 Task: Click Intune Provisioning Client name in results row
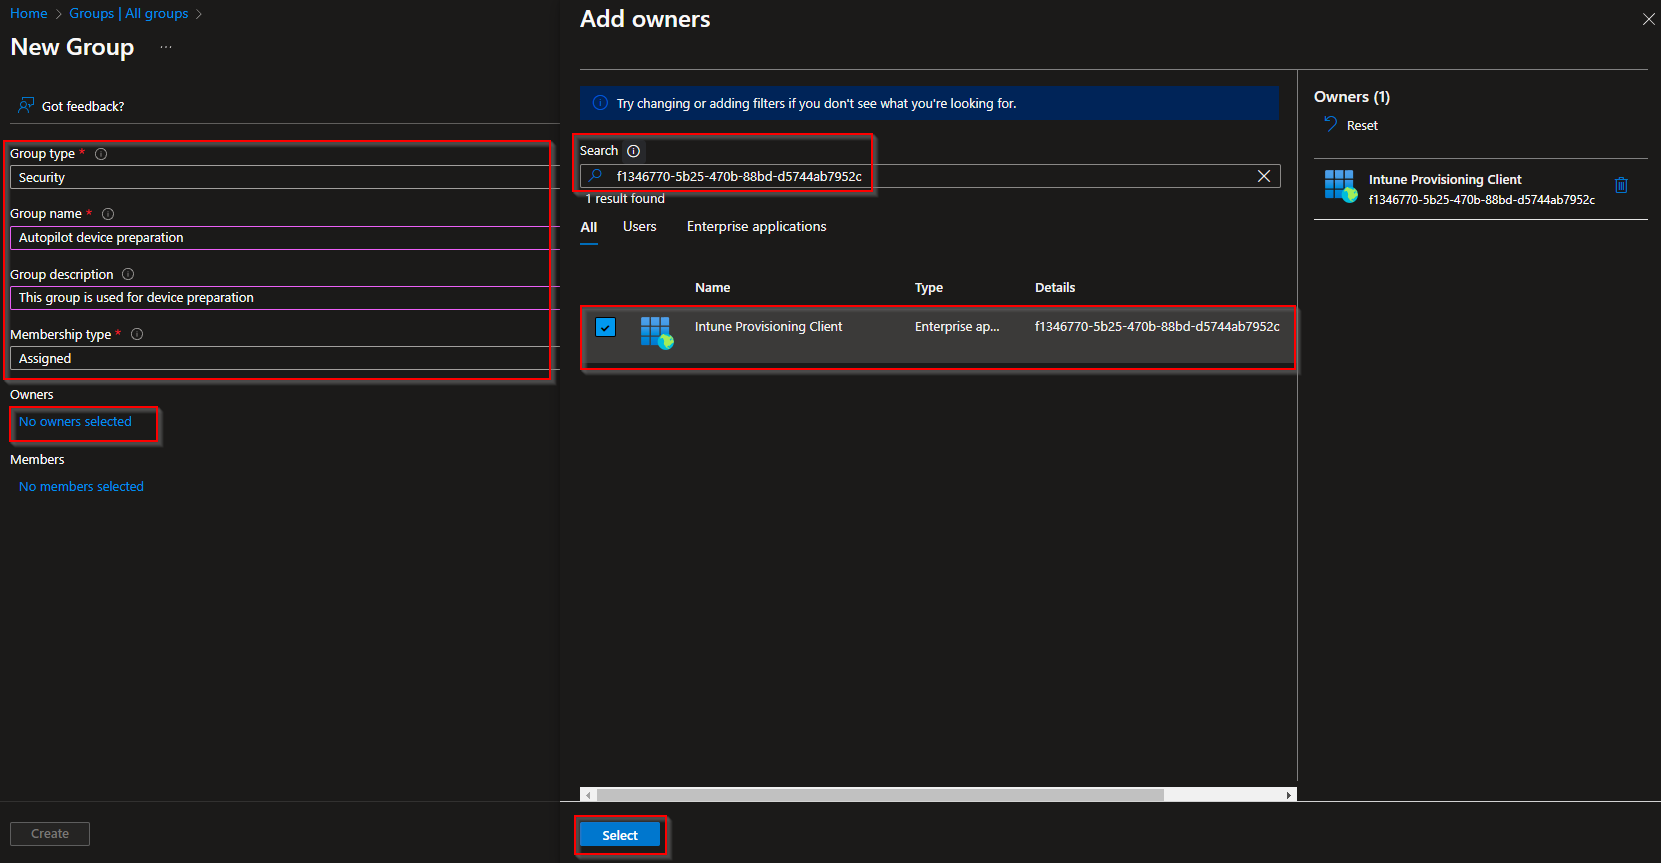[x=768, y=327]
